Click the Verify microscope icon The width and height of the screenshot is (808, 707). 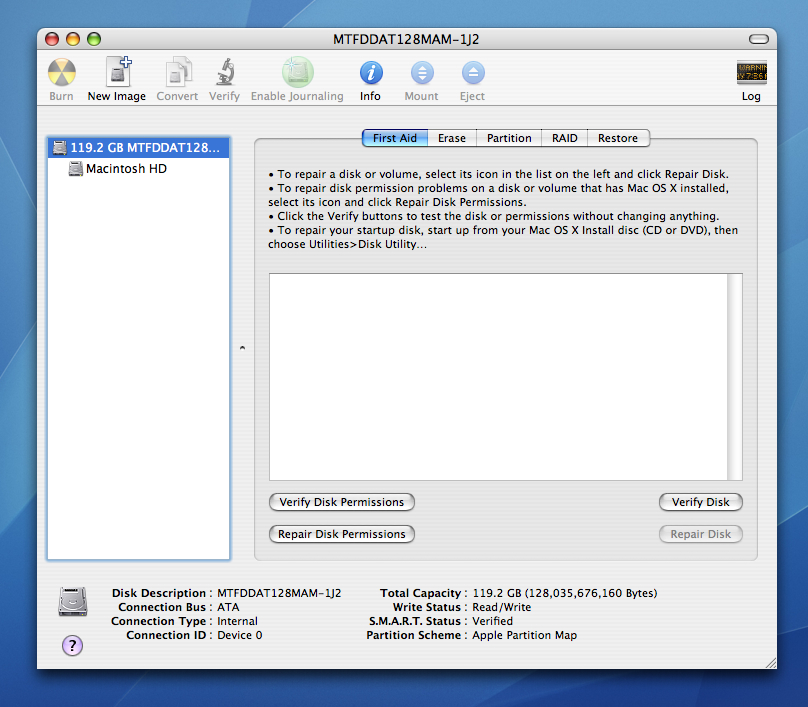click(225, 72)
